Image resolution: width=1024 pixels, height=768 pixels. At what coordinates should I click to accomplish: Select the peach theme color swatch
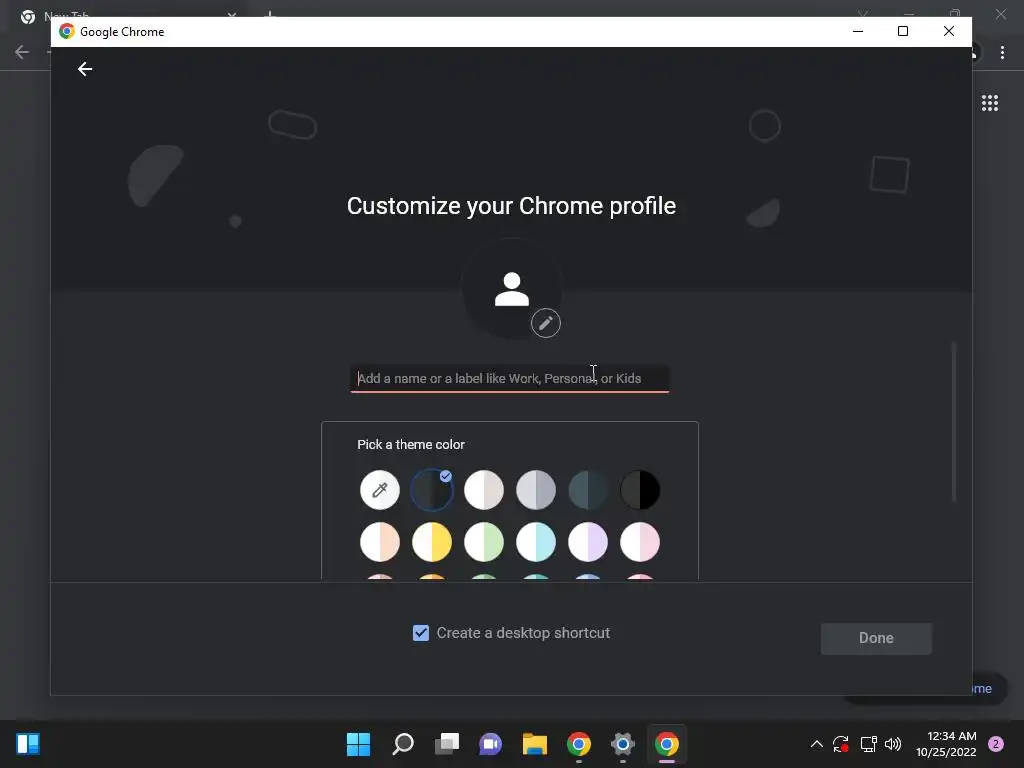click(x=379, y=542)
